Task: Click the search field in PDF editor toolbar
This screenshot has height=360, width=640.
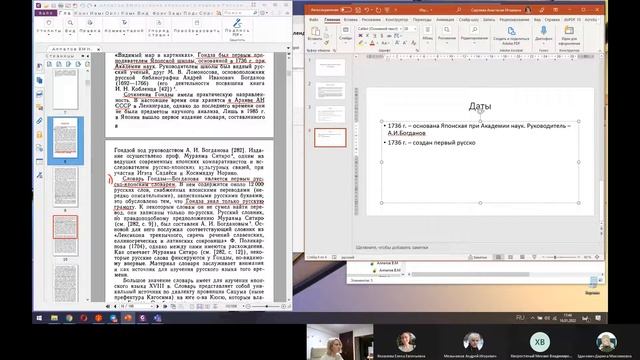Action: [241, 13]
